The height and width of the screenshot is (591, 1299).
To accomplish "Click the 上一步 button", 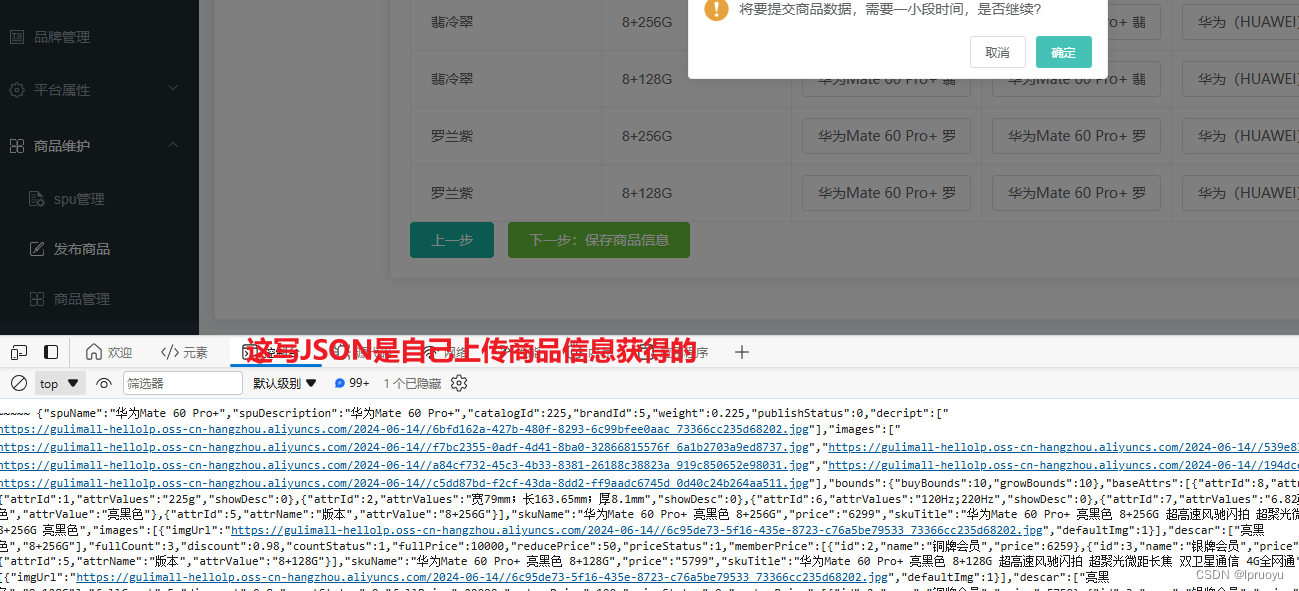I will [x=452, y=240].
